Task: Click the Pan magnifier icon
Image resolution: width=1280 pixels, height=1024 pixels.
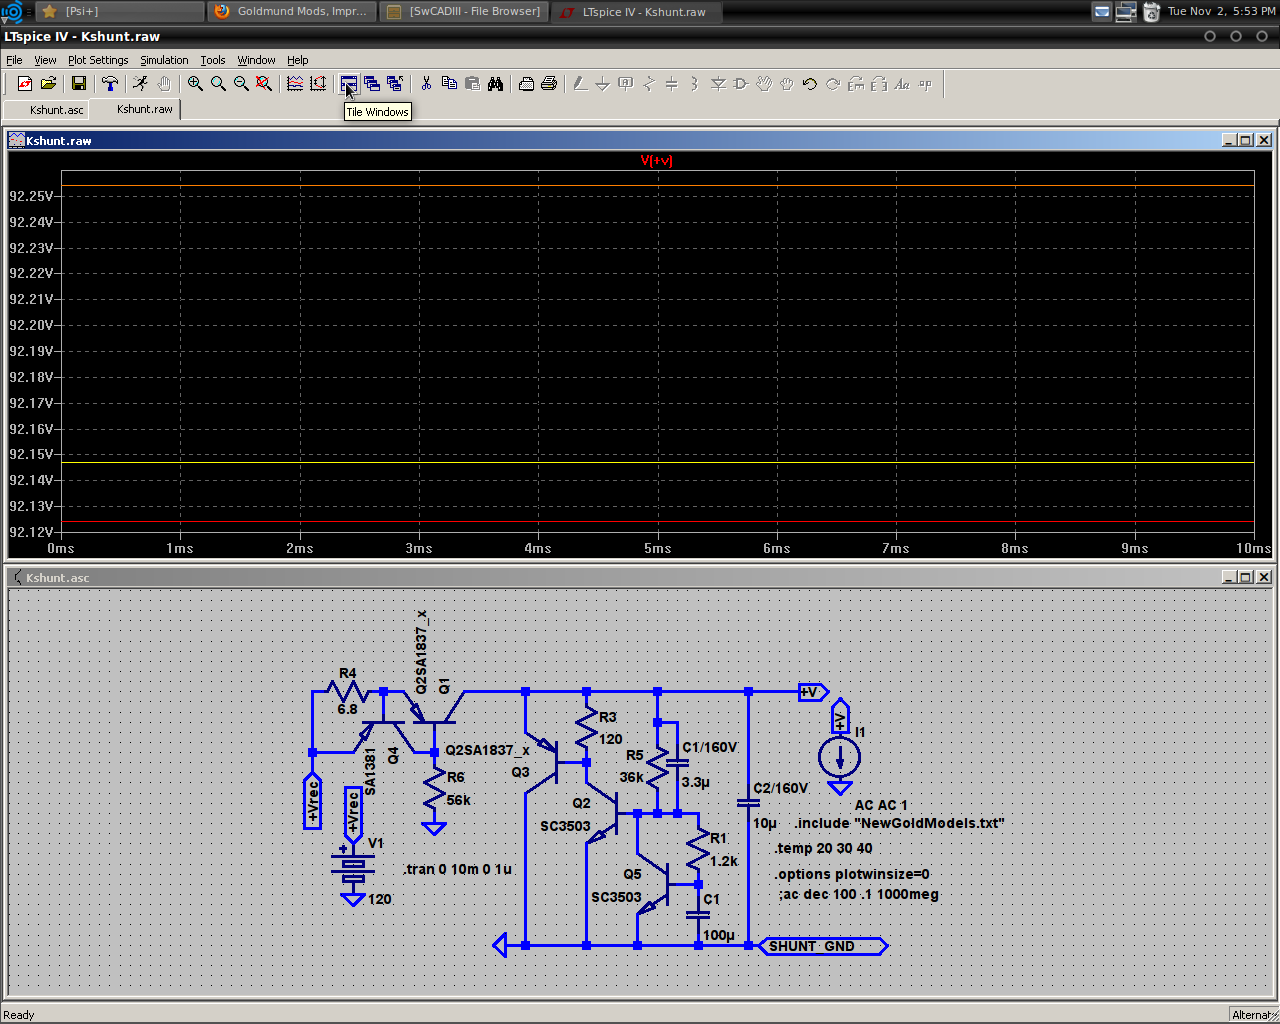Action: coord(218,84)
